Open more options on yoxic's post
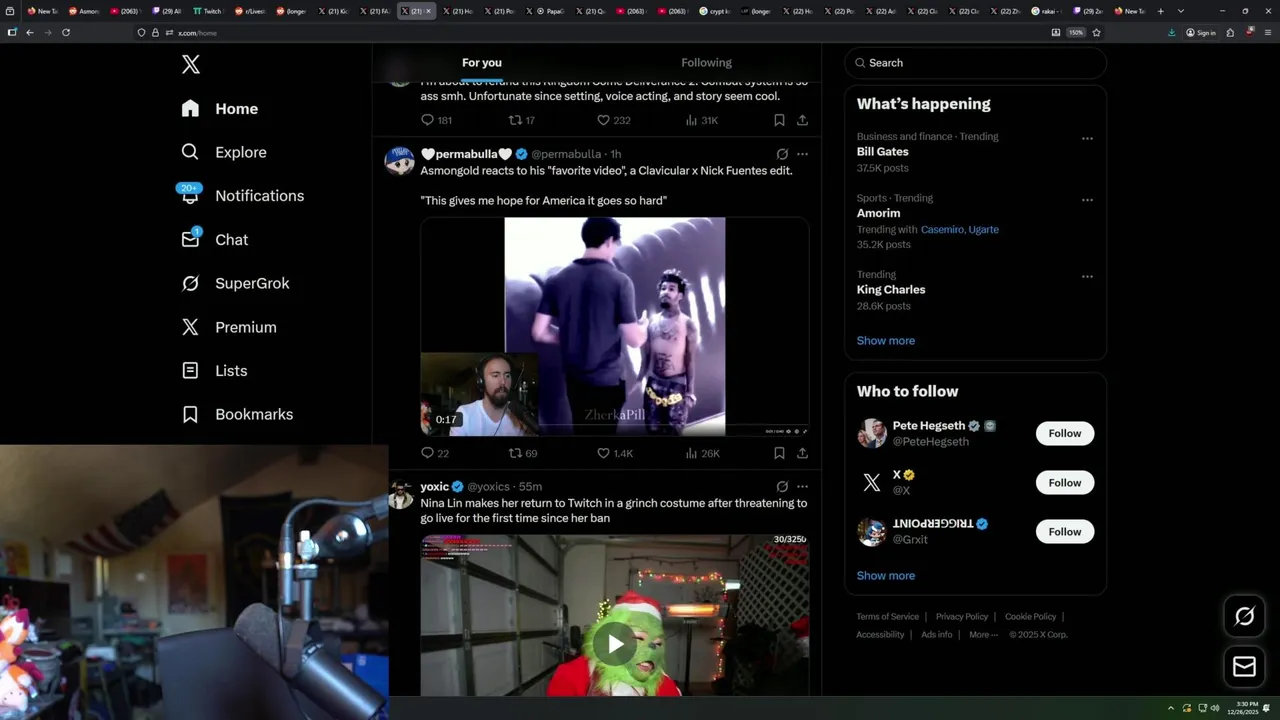 pos(802,487)
